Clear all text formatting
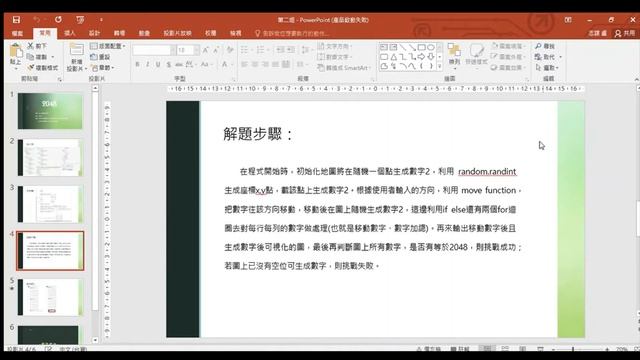This screenshot has width=640, height=360. [230, 50]
